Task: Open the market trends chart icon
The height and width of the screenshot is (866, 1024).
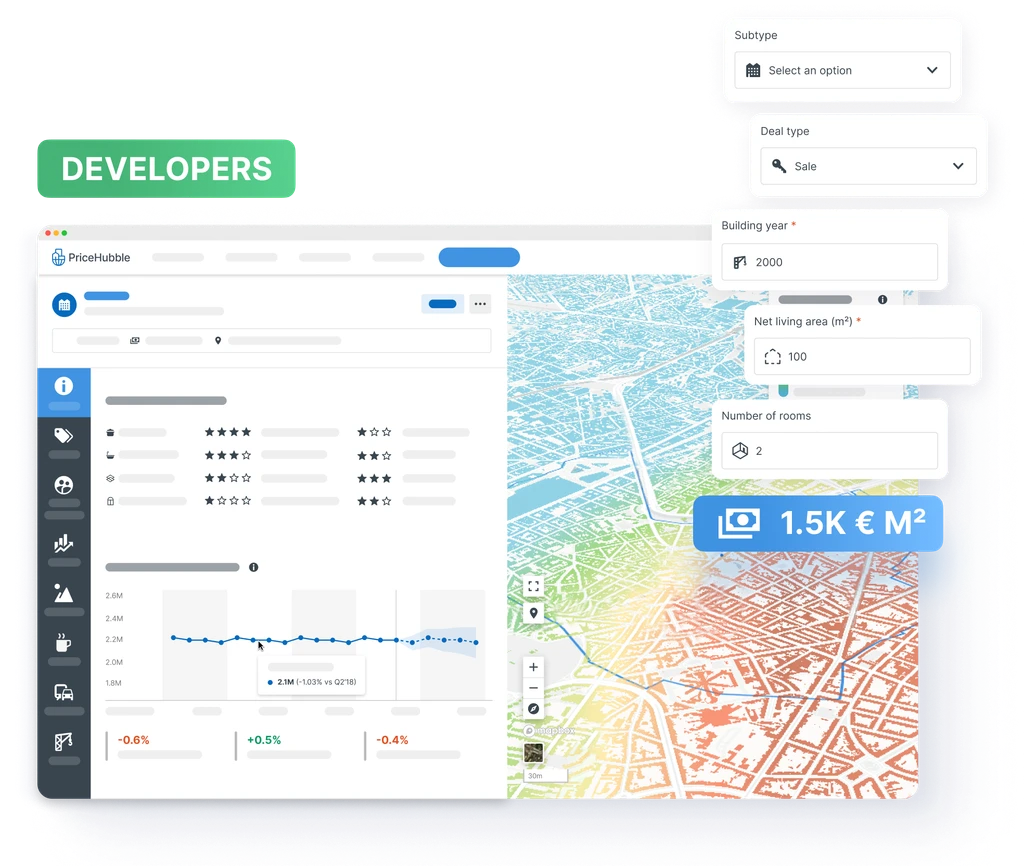Action: [x=64, y=543]
